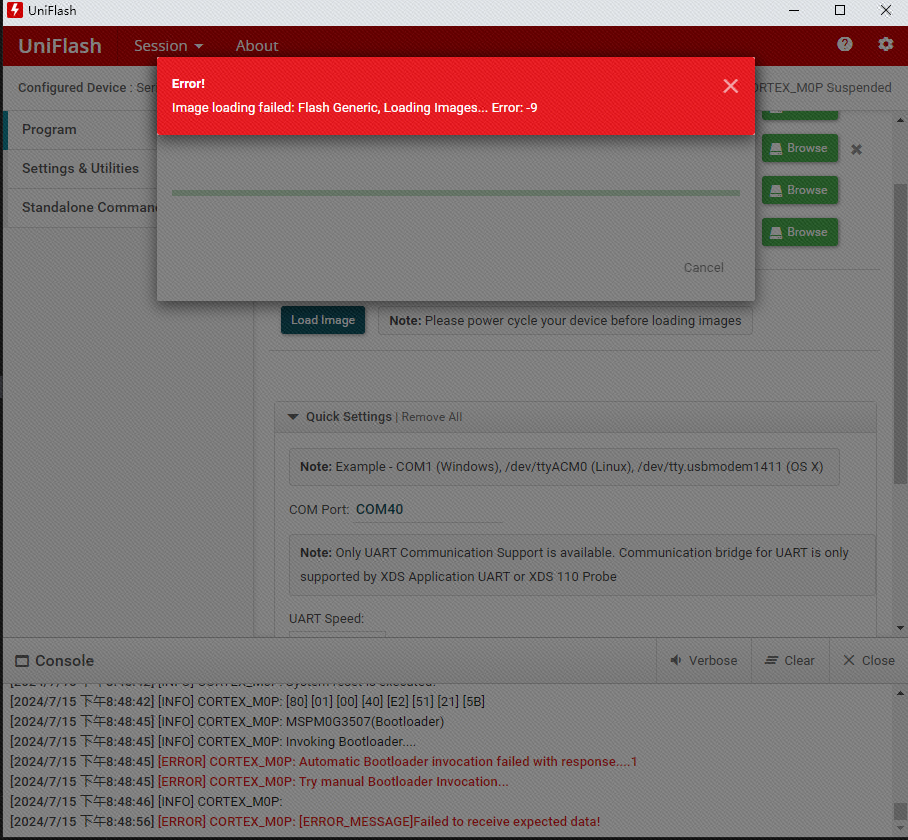Close the red Error banner with the X
The width and height of the screenshot is (908, 840).
730,86
